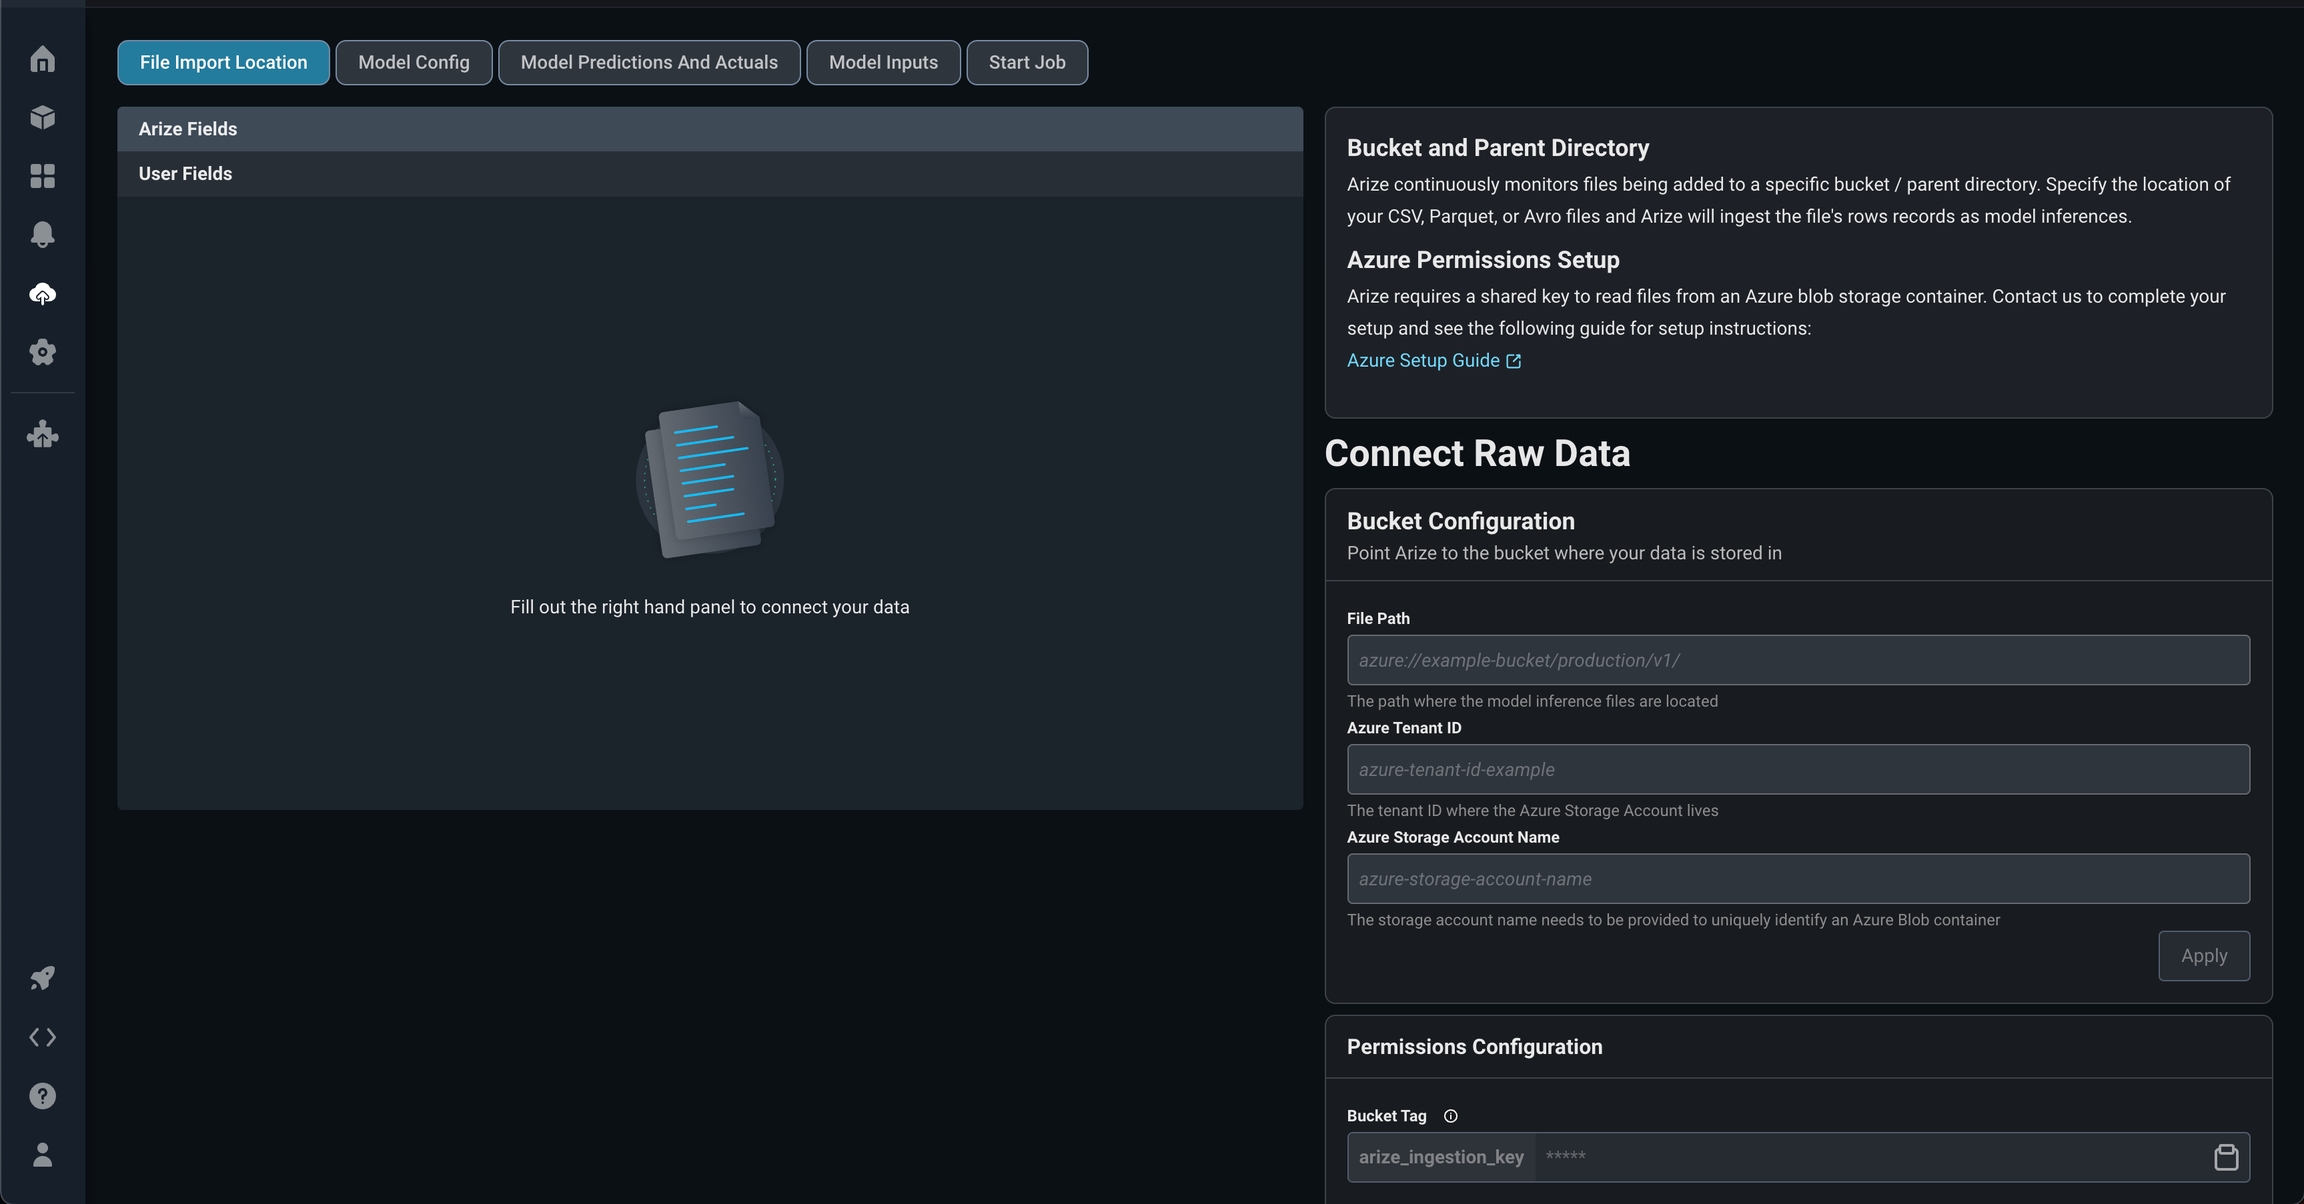Open the dashboards grid icon

pos(42,176)
